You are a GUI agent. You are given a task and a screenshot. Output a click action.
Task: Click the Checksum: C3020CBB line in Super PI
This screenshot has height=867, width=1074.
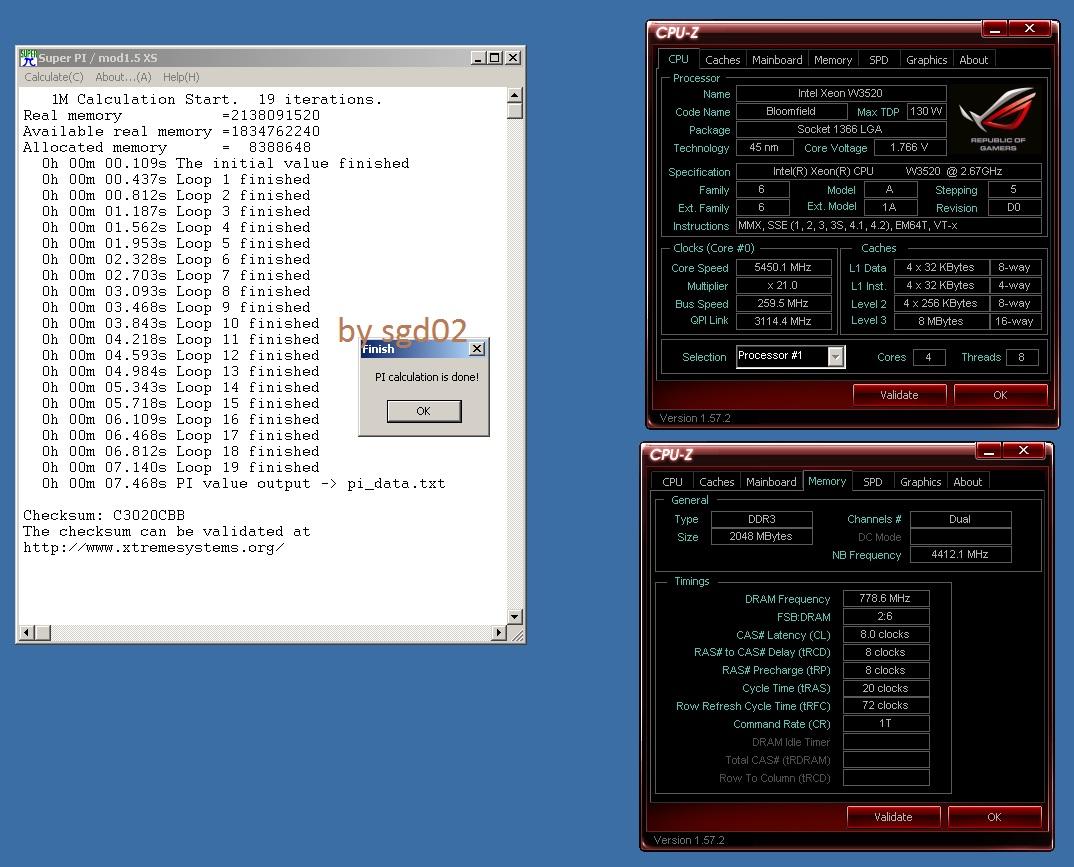pyautogui.click(x=104, y=515)
